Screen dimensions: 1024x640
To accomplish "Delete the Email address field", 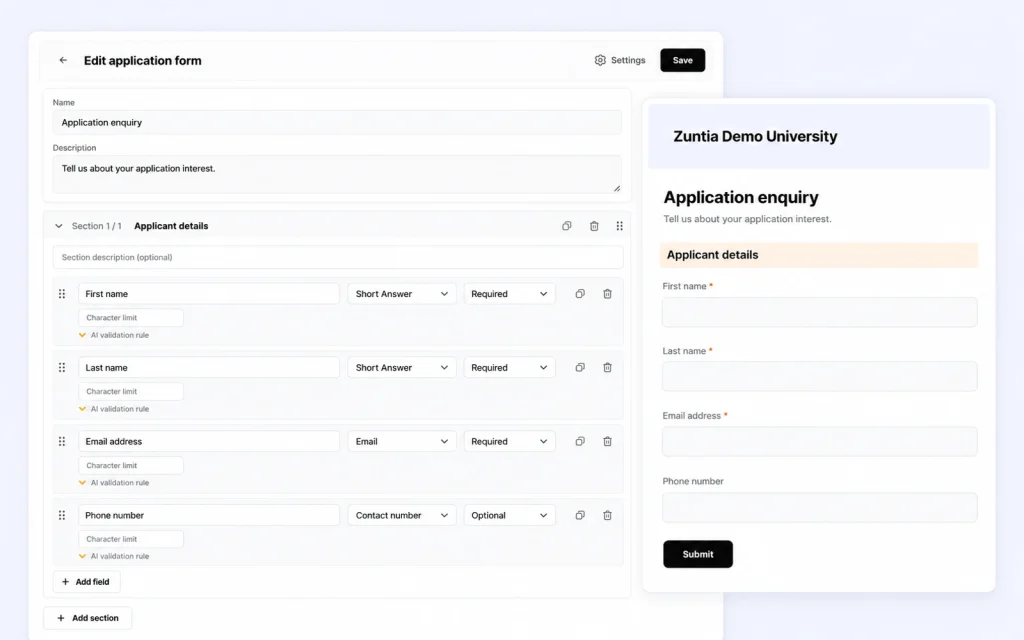I will (x=607, y=441).
